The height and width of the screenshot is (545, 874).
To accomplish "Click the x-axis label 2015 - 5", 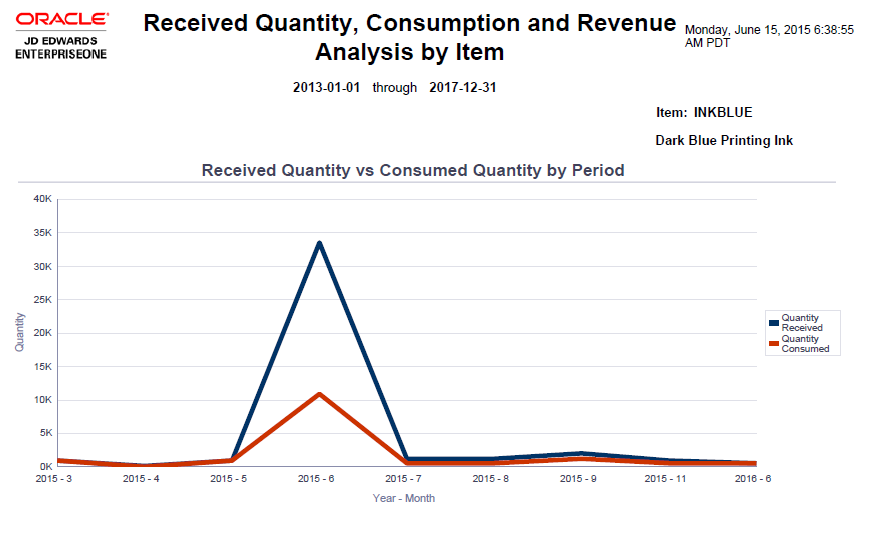I will 229,479.
